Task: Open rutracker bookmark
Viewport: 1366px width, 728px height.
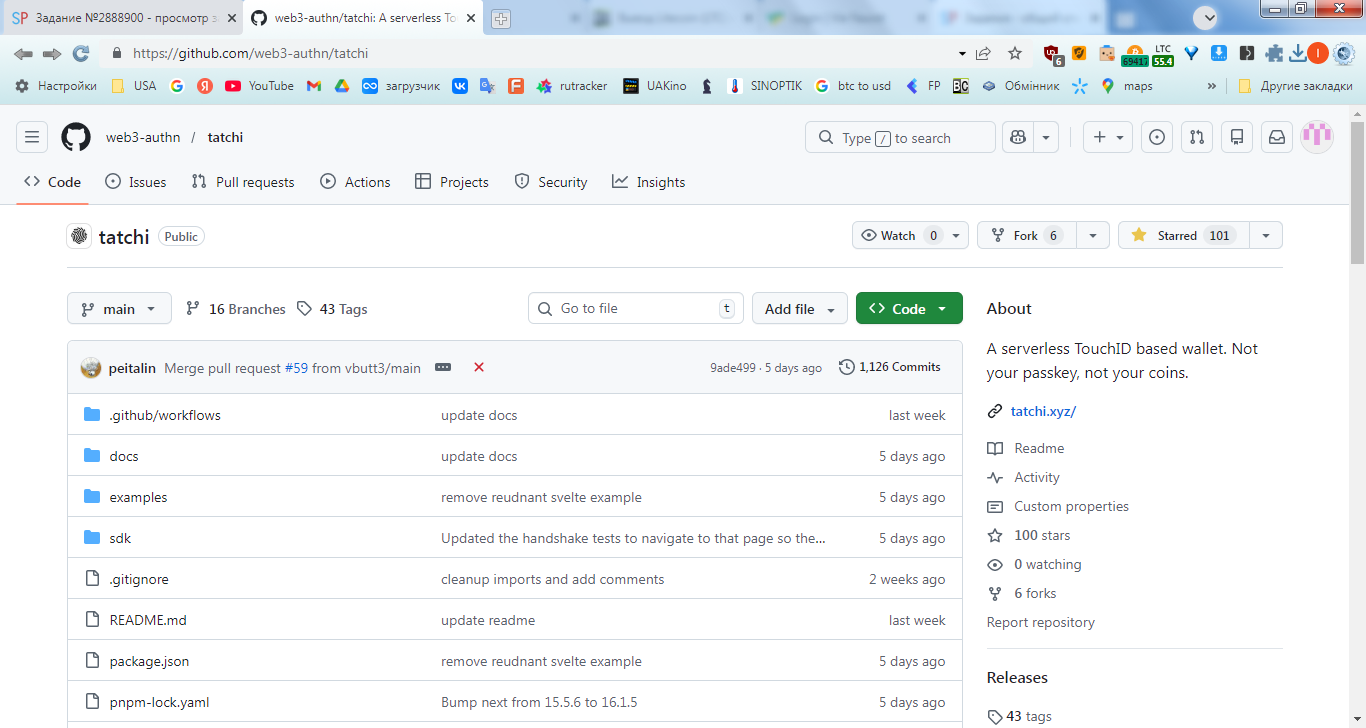Action: (x=573, y=86)
